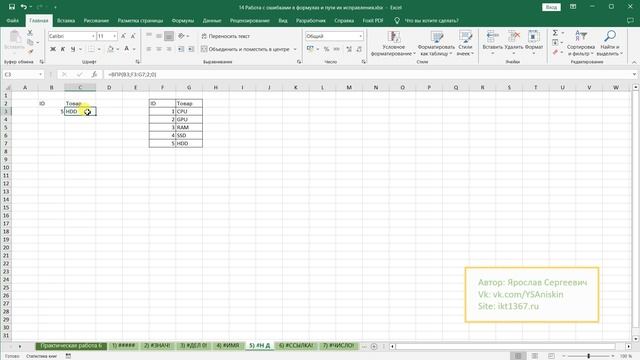Save the workbook with the floppy icon

pyautogui.click(x=12, y=7)
